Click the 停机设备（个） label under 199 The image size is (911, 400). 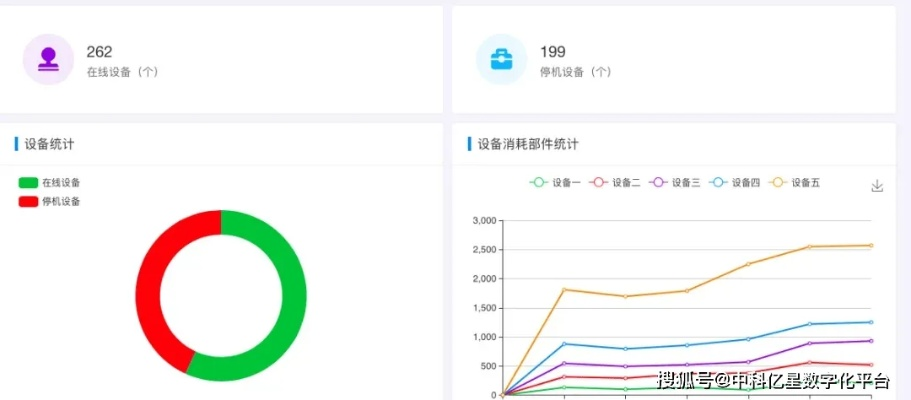tap(575, 72)
